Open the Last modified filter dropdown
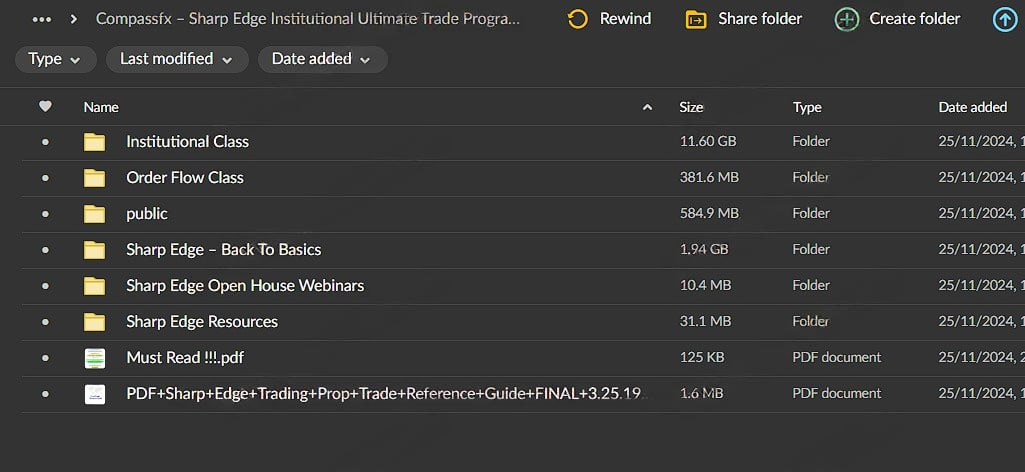This screenshot has width=1025, height=472. coord(176,59)
